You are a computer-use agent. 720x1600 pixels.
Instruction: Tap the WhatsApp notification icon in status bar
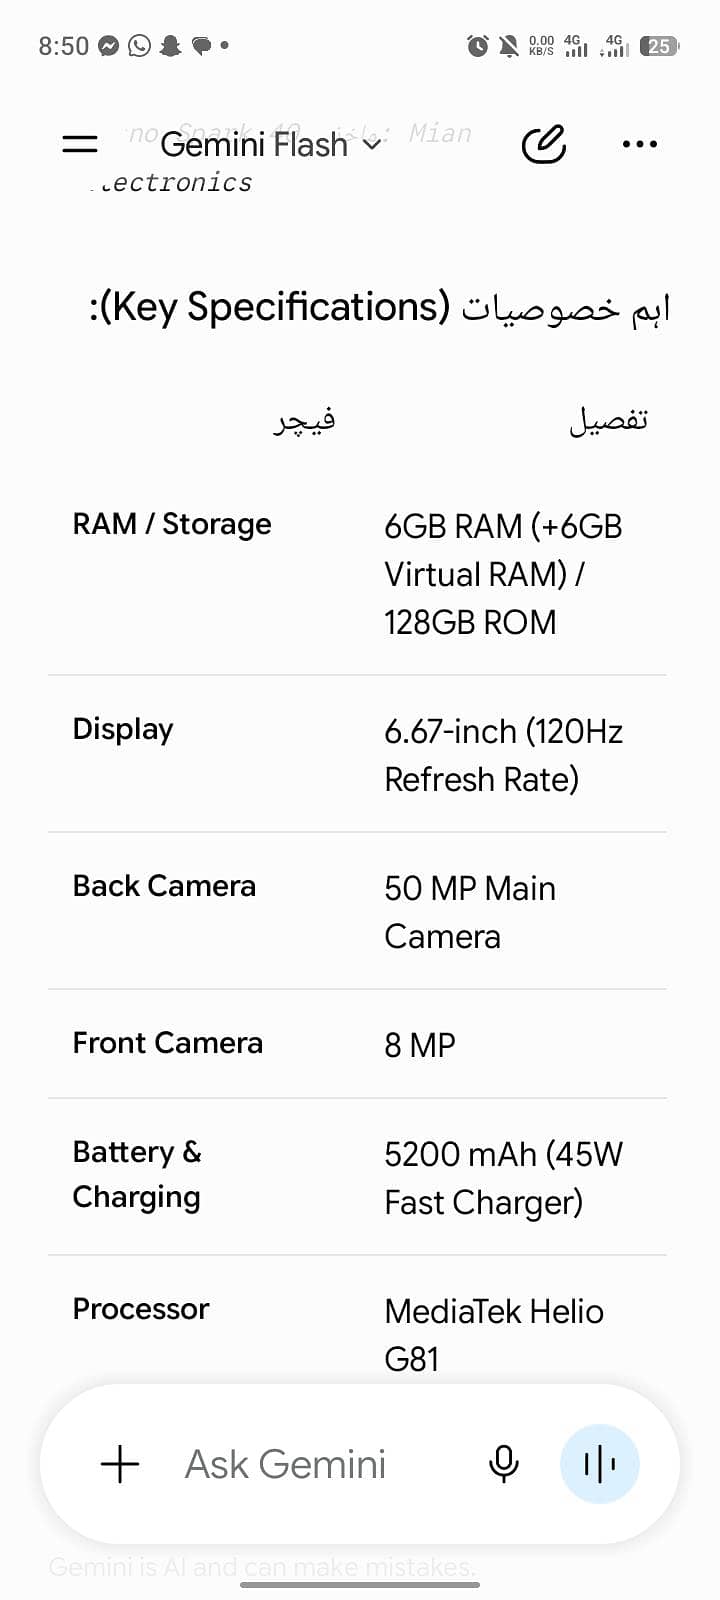(140, 45)
